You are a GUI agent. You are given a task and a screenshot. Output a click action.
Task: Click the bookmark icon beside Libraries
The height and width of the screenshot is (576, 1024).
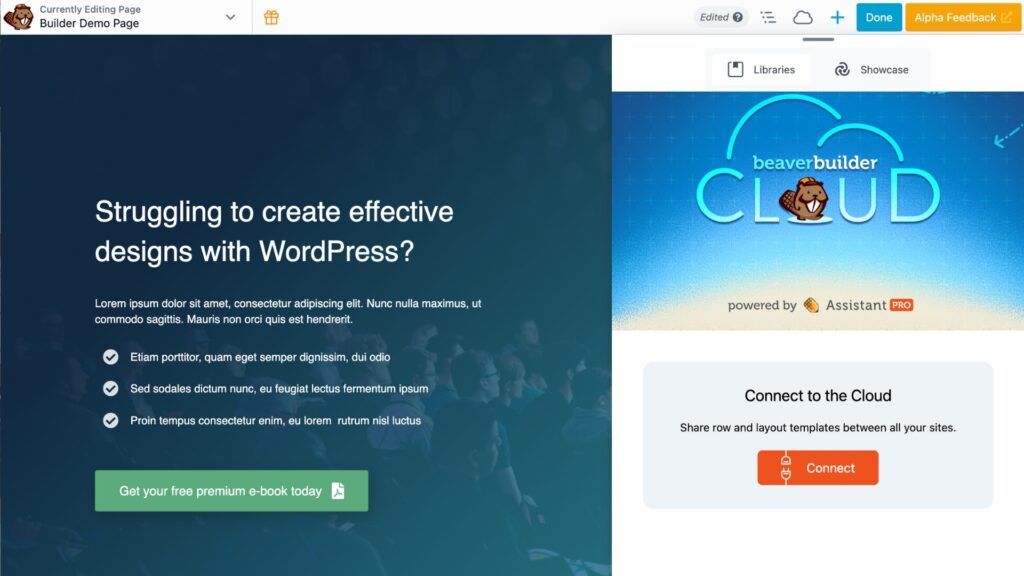click(737, 69)
